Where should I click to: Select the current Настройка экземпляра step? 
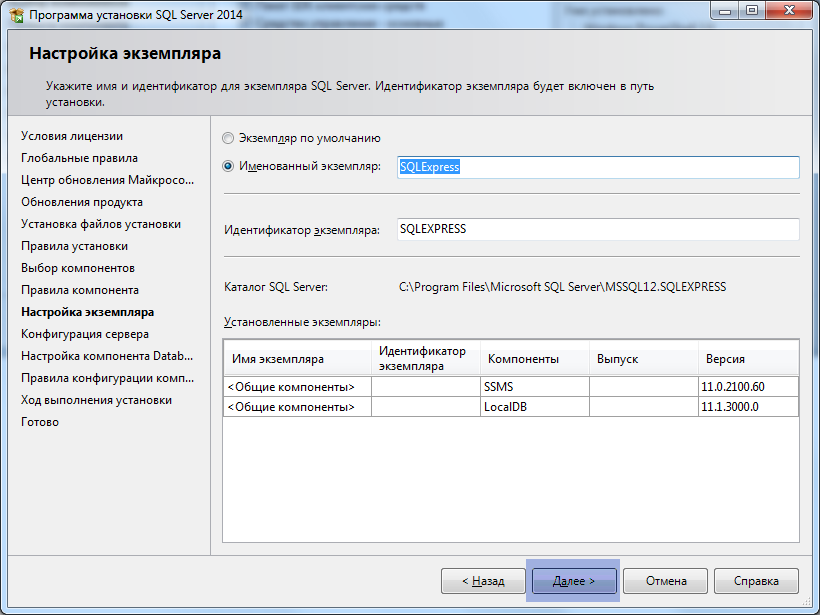point(87,312)
